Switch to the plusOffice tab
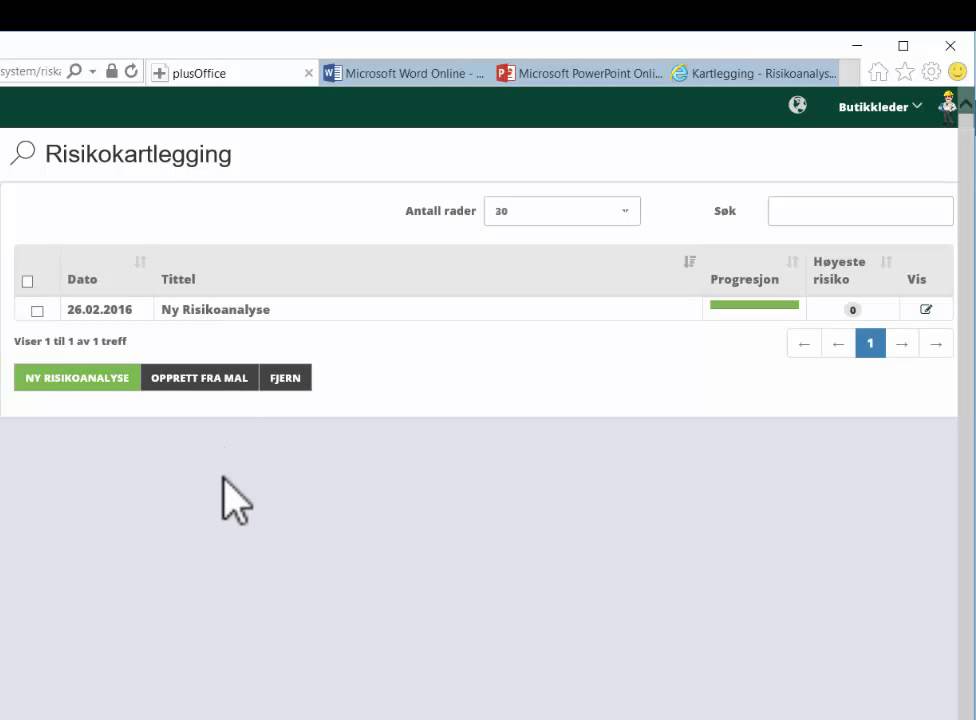976x720 pixels. pos(232,73)
